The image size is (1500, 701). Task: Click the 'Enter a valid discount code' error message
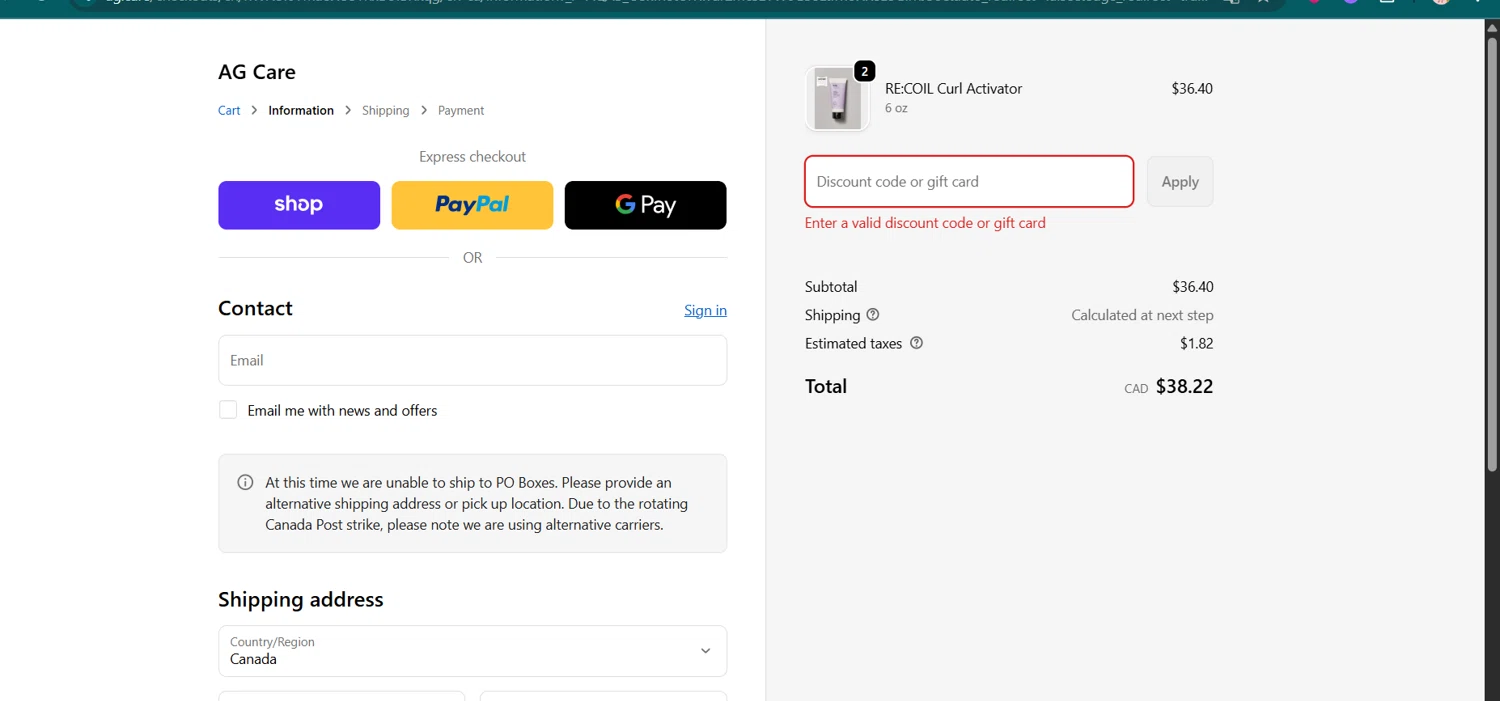925,223
